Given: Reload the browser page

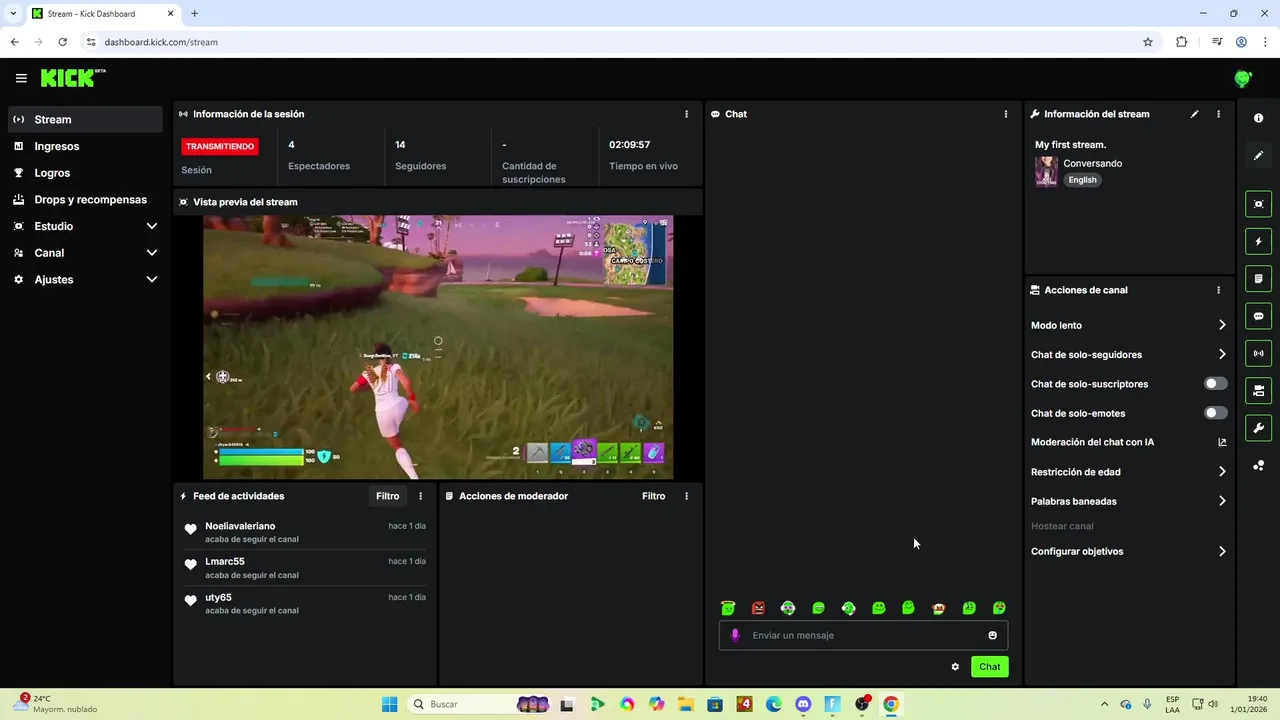Looking at the screenshot, I should coord(62,42).
